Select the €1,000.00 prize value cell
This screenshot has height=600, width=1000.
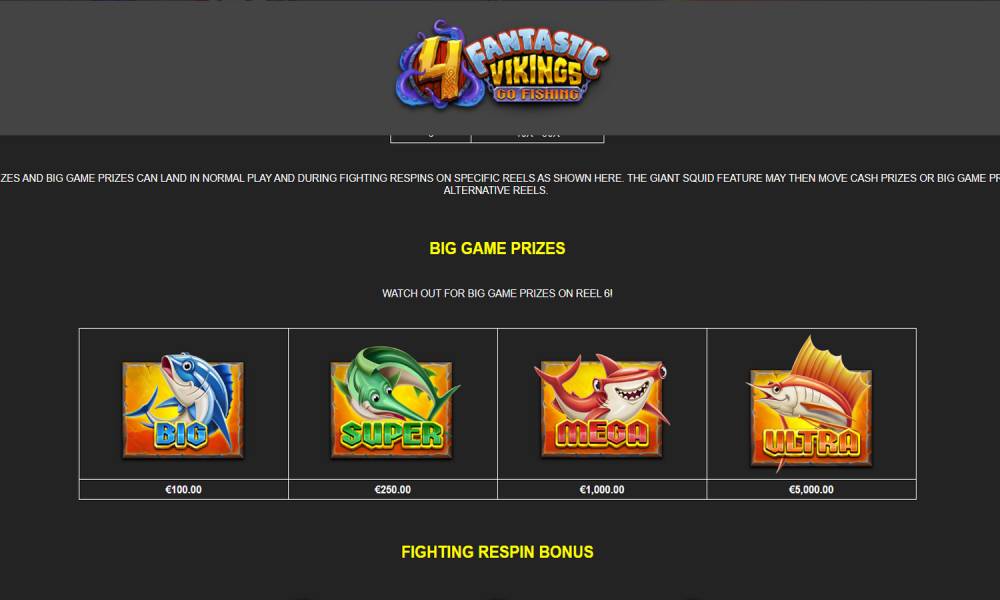(x=602, y=490)
